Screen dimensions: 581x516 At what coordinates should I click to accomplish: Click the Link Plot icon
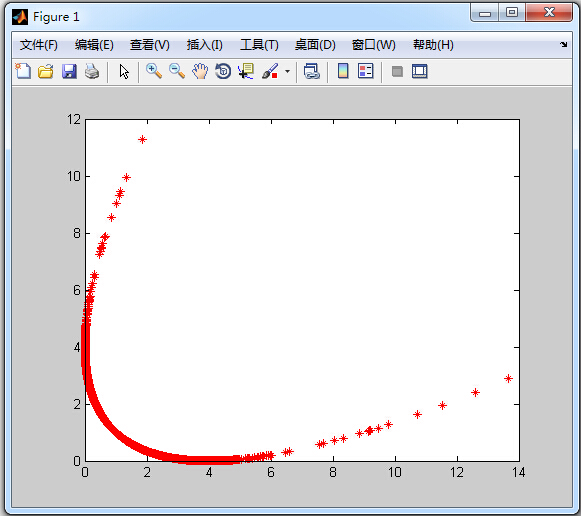pos(312,71)
